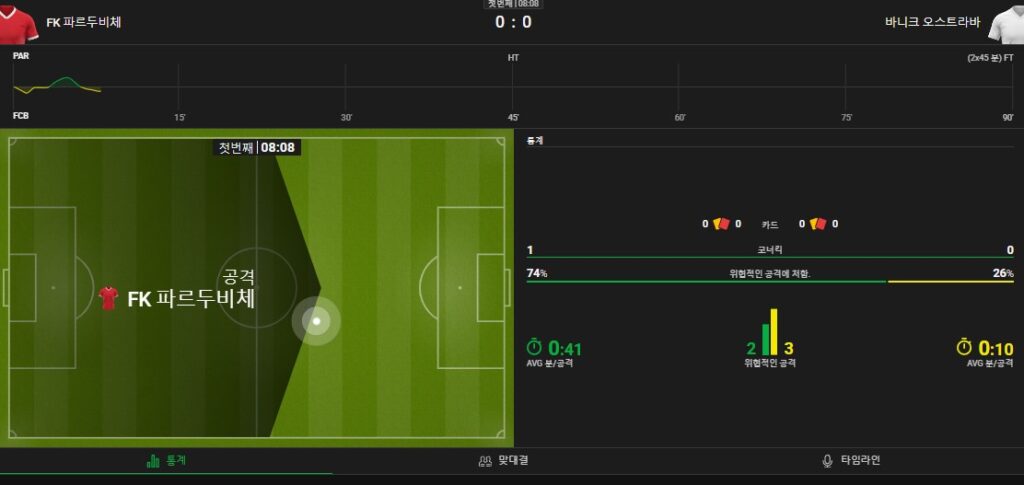Click the red shirt icon on the pitch
This screenshot has height=485, width=1024.
coord(109,297)
